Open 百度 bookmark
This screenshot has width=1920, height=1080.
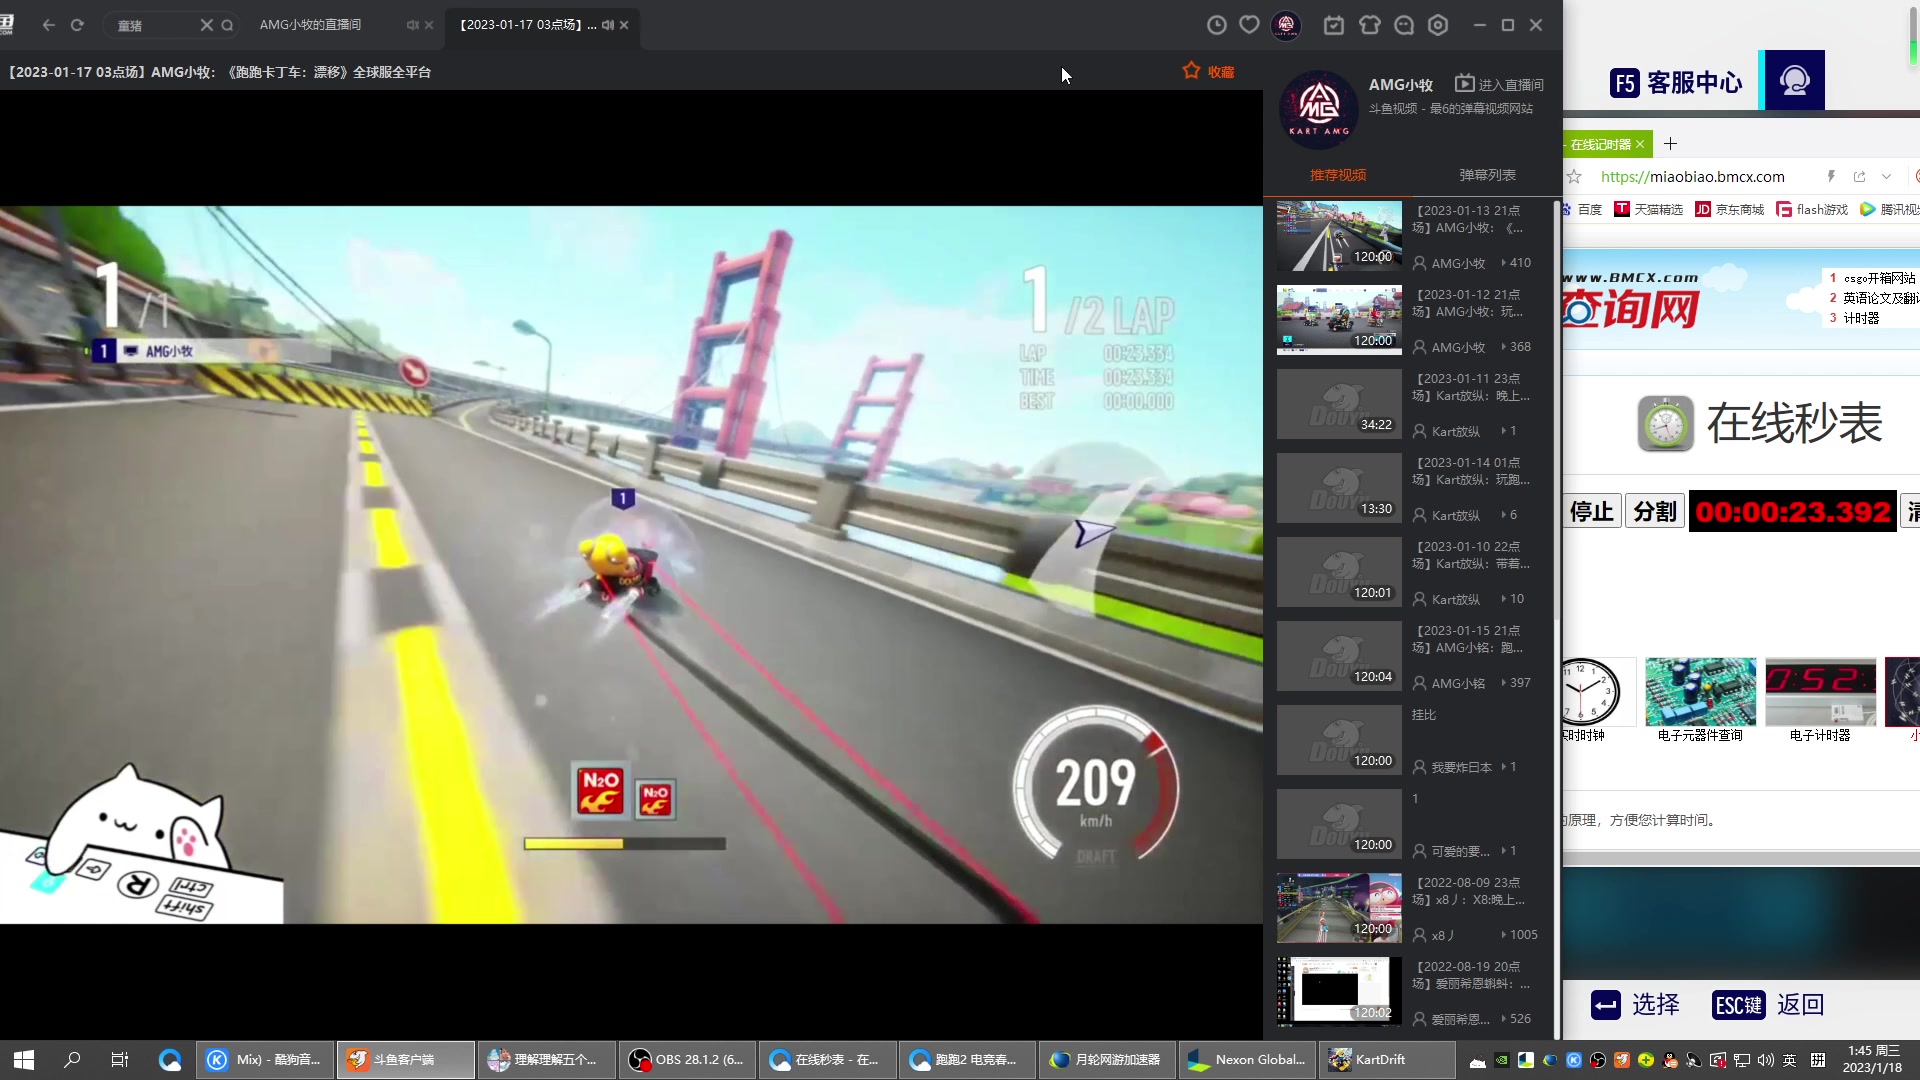pos(1581,209)
